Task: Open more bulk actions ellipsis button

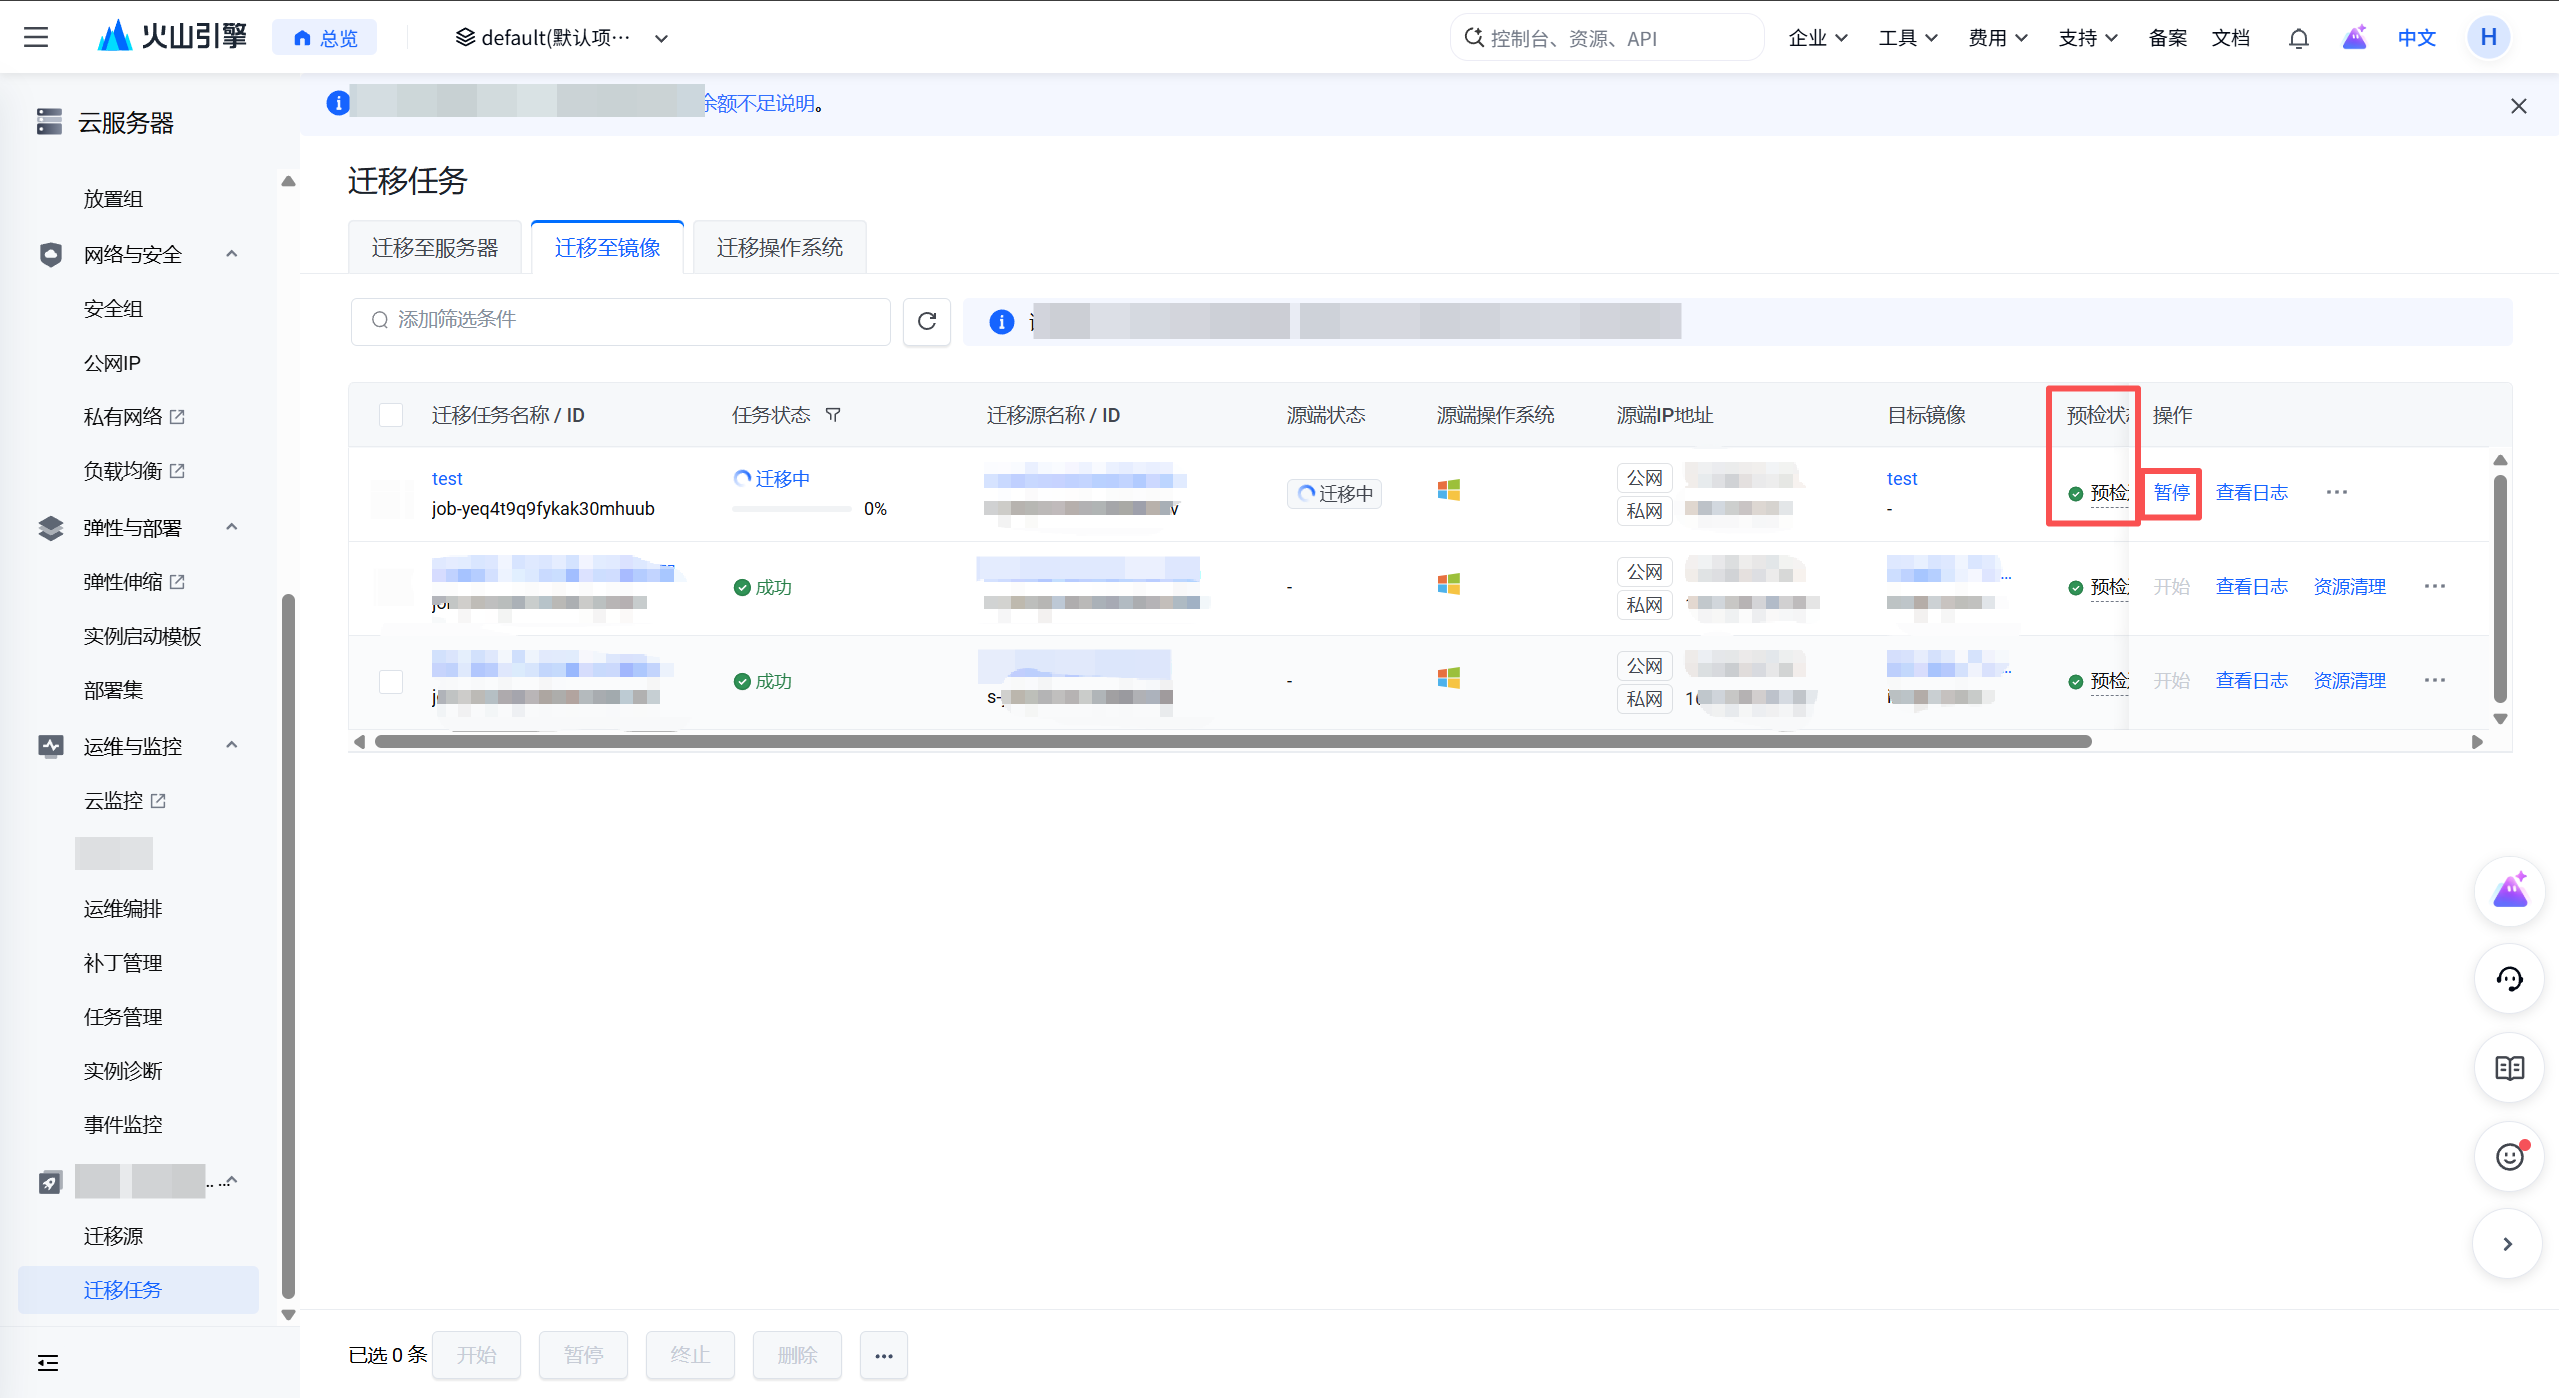Action: [883, 1355]
